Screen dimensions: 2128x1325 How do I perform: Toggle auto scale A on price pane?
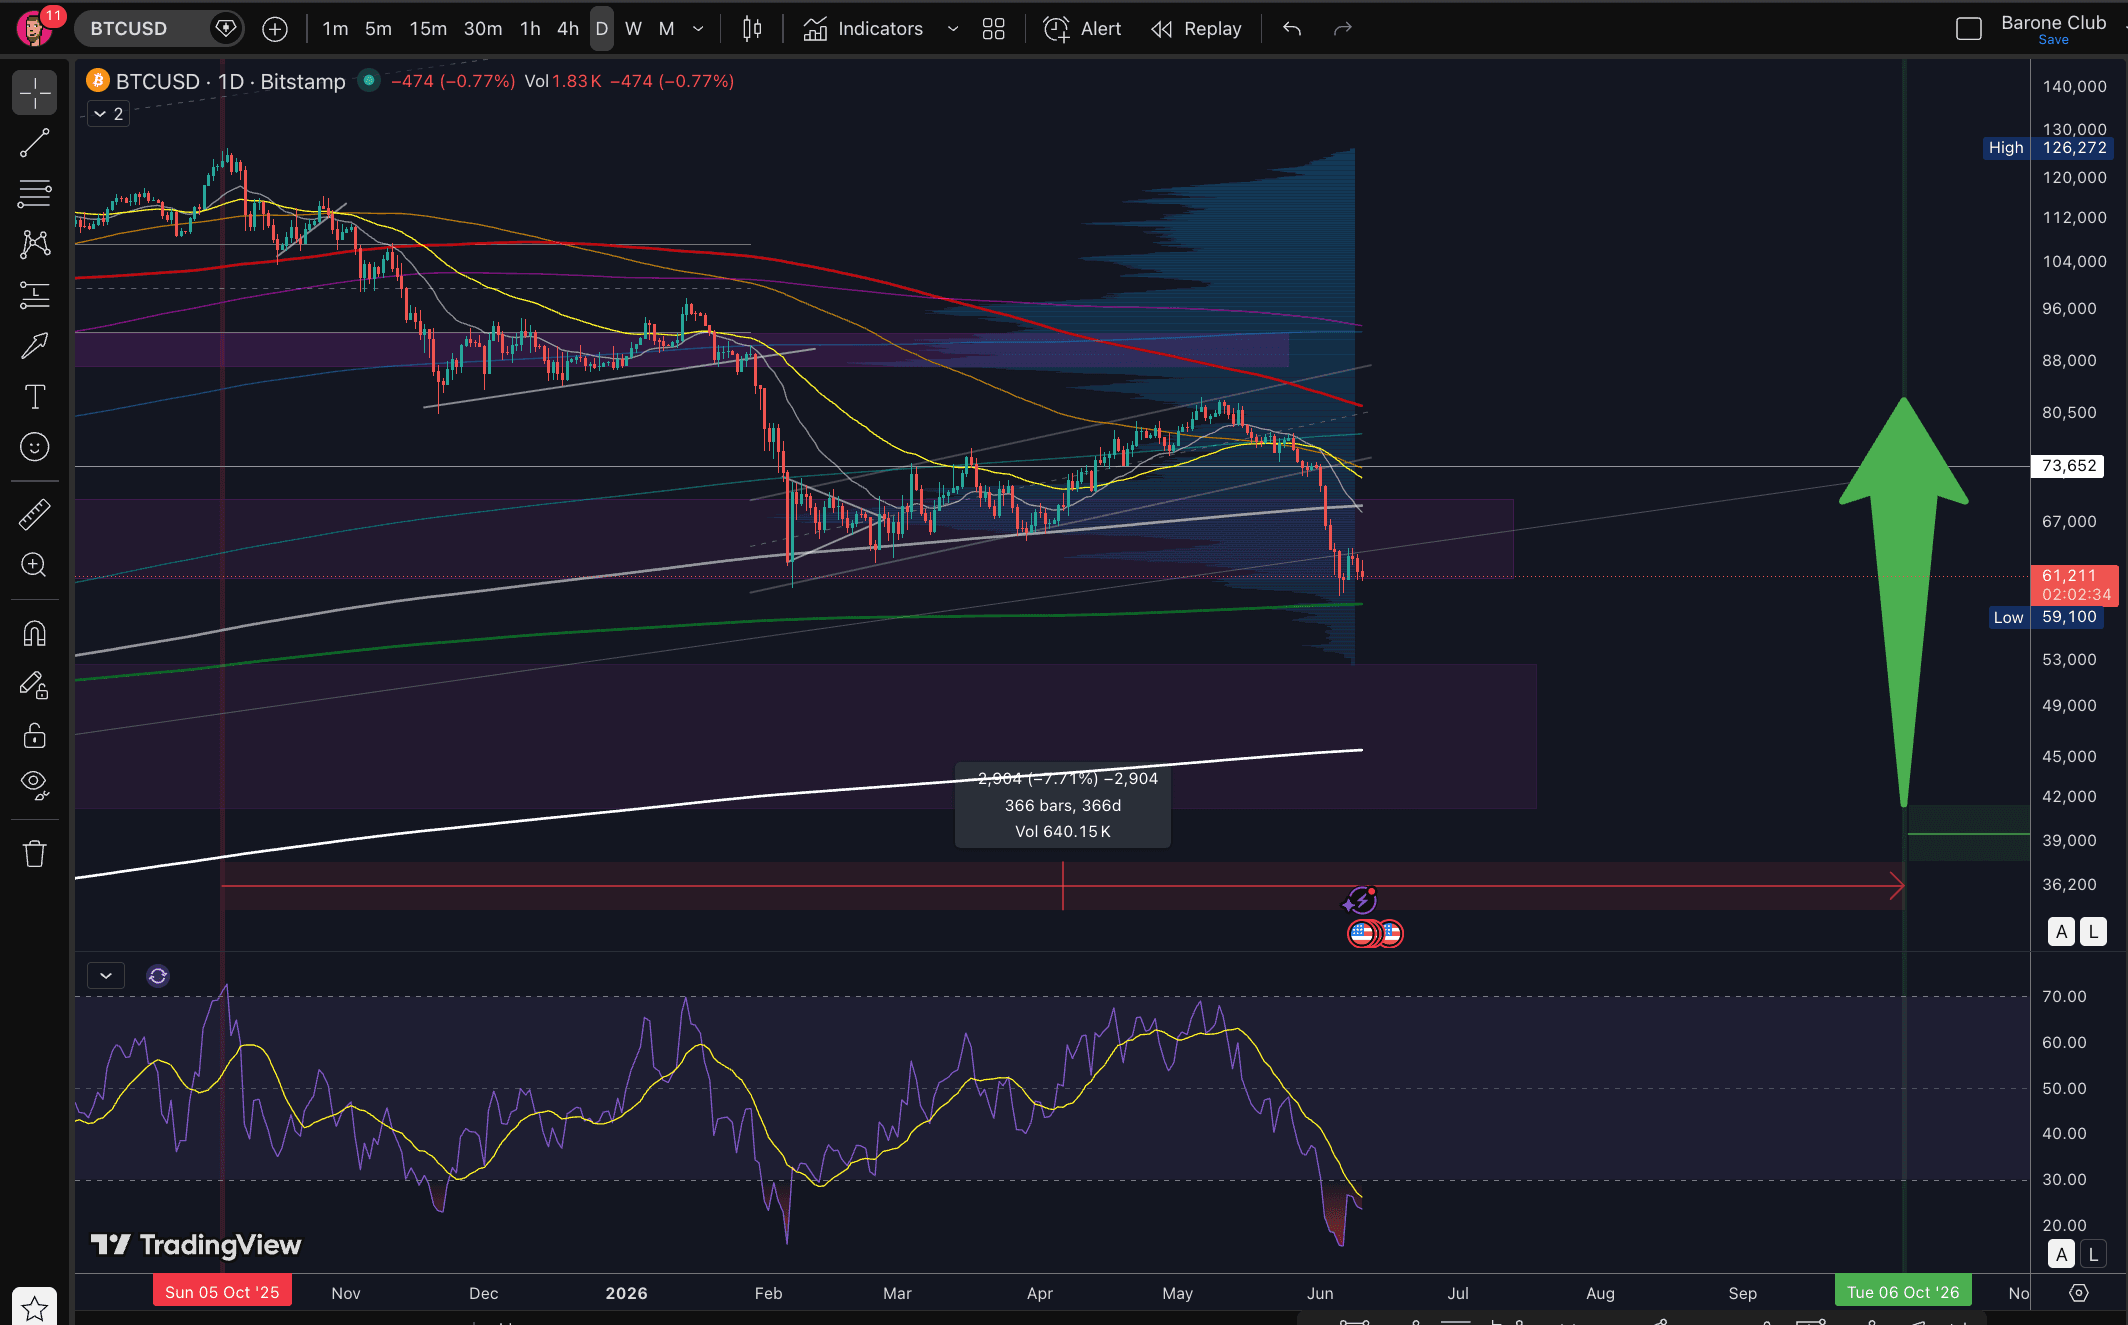point(2061,932)
